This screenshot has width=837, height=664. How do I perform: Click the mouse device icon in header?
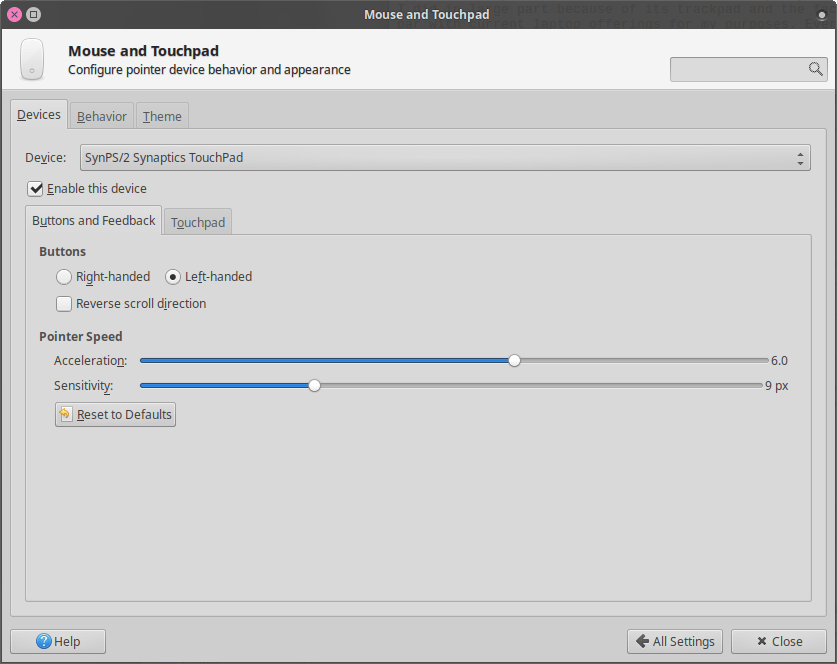click(31, 59)
